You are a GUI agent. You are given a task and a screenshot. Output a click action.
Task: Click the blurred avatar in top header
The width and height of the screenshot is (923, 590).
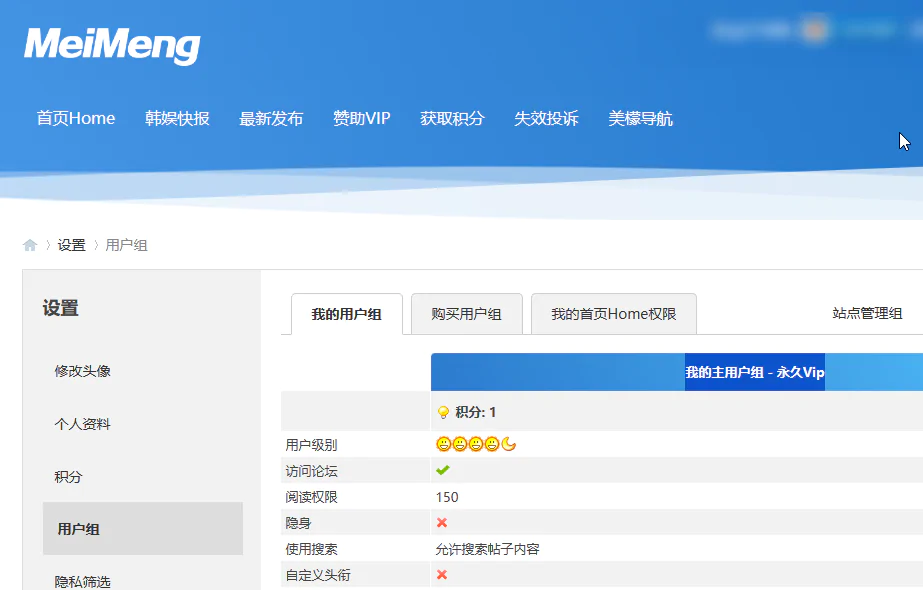pos(815,29)
